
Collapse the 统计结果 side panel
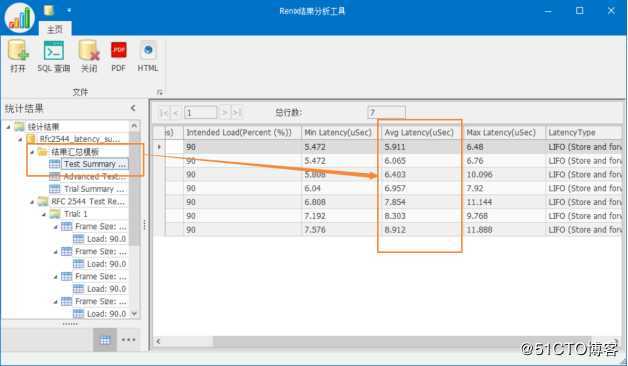coord(133,108)
